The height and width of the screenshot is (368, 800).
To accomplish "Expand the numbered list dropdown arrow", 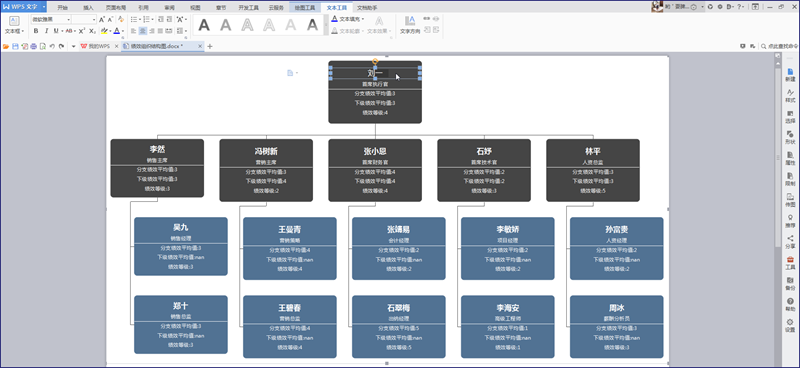I will [x=153, y=19].
